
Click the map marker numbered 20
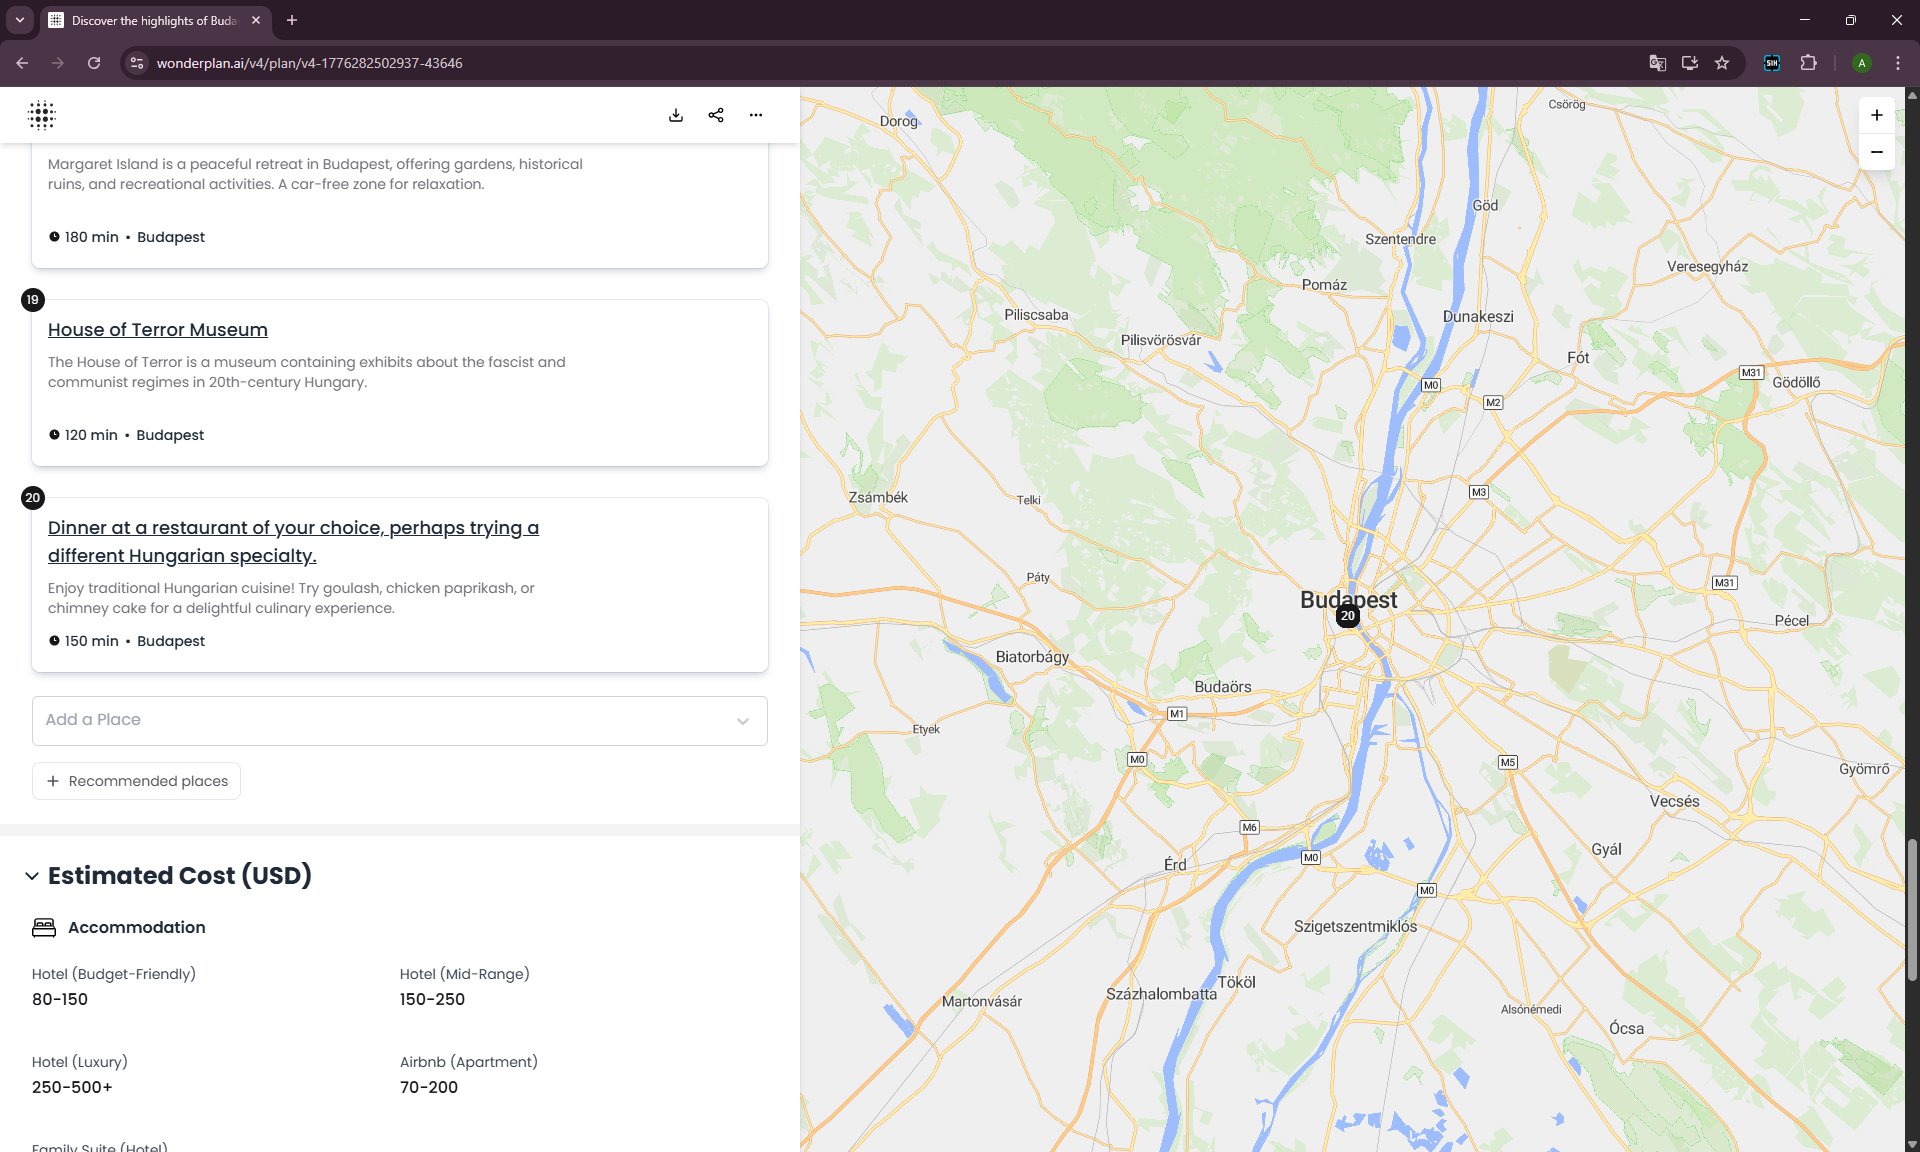(1347, 615)
